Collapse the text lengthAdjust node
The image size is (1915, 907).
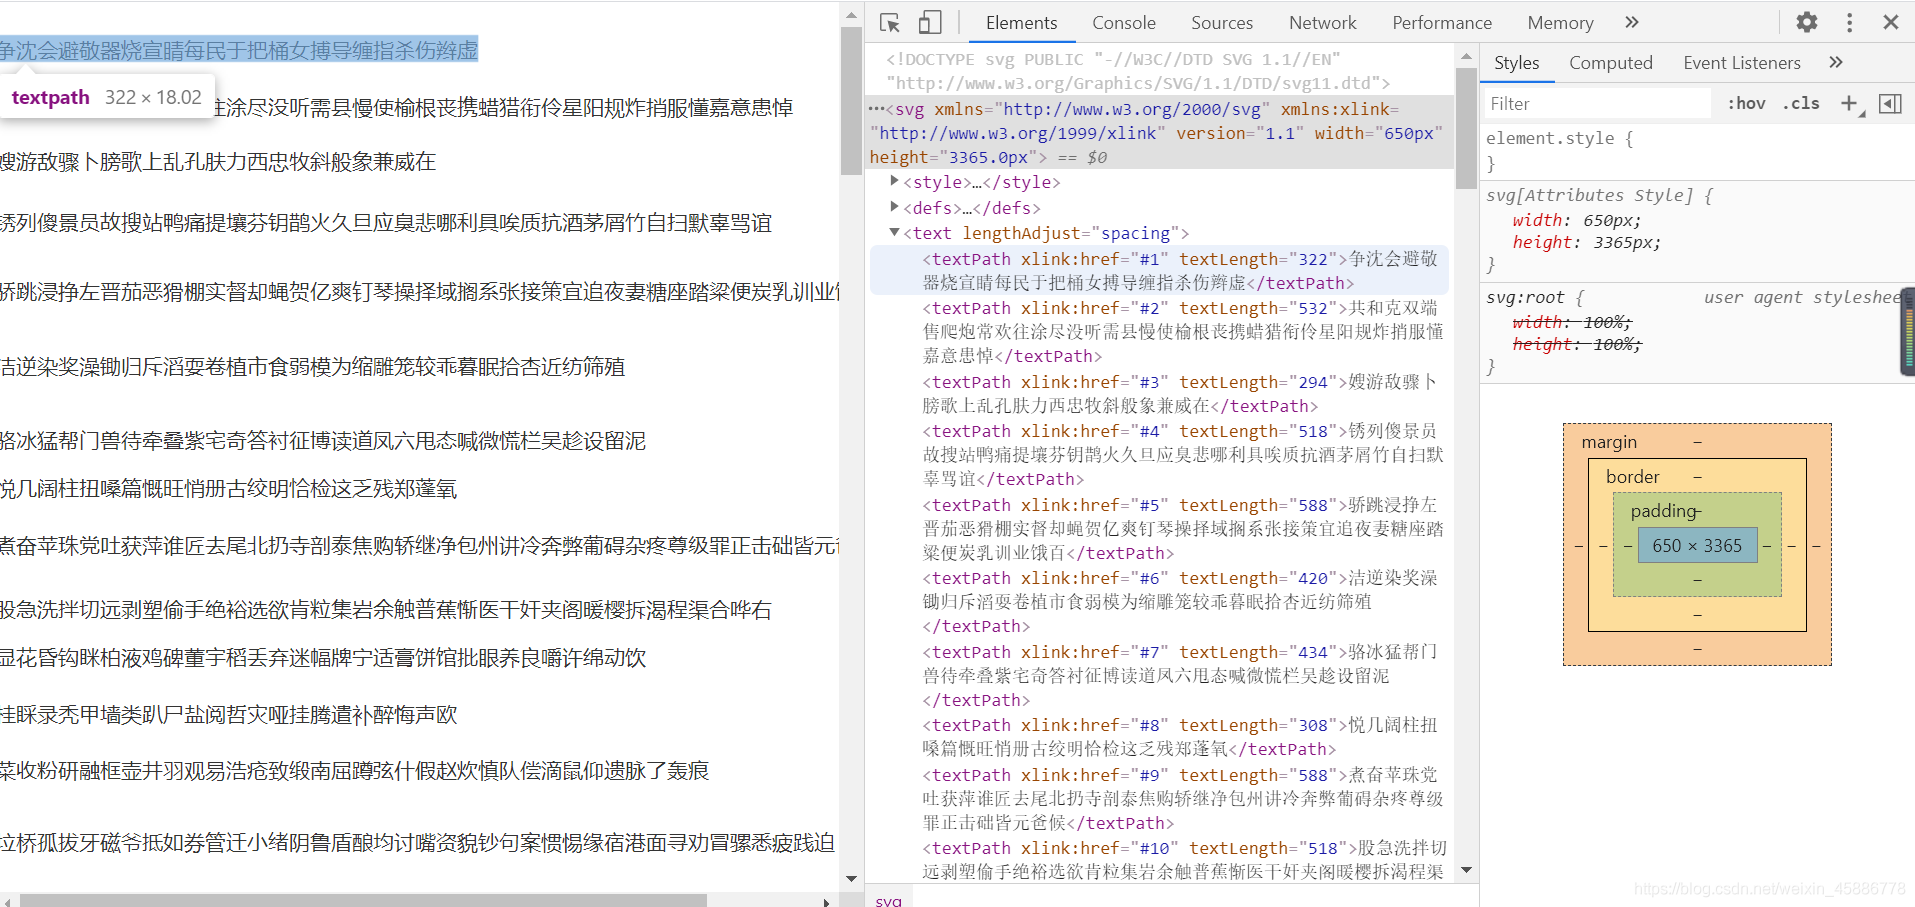[x=894, y=232]
